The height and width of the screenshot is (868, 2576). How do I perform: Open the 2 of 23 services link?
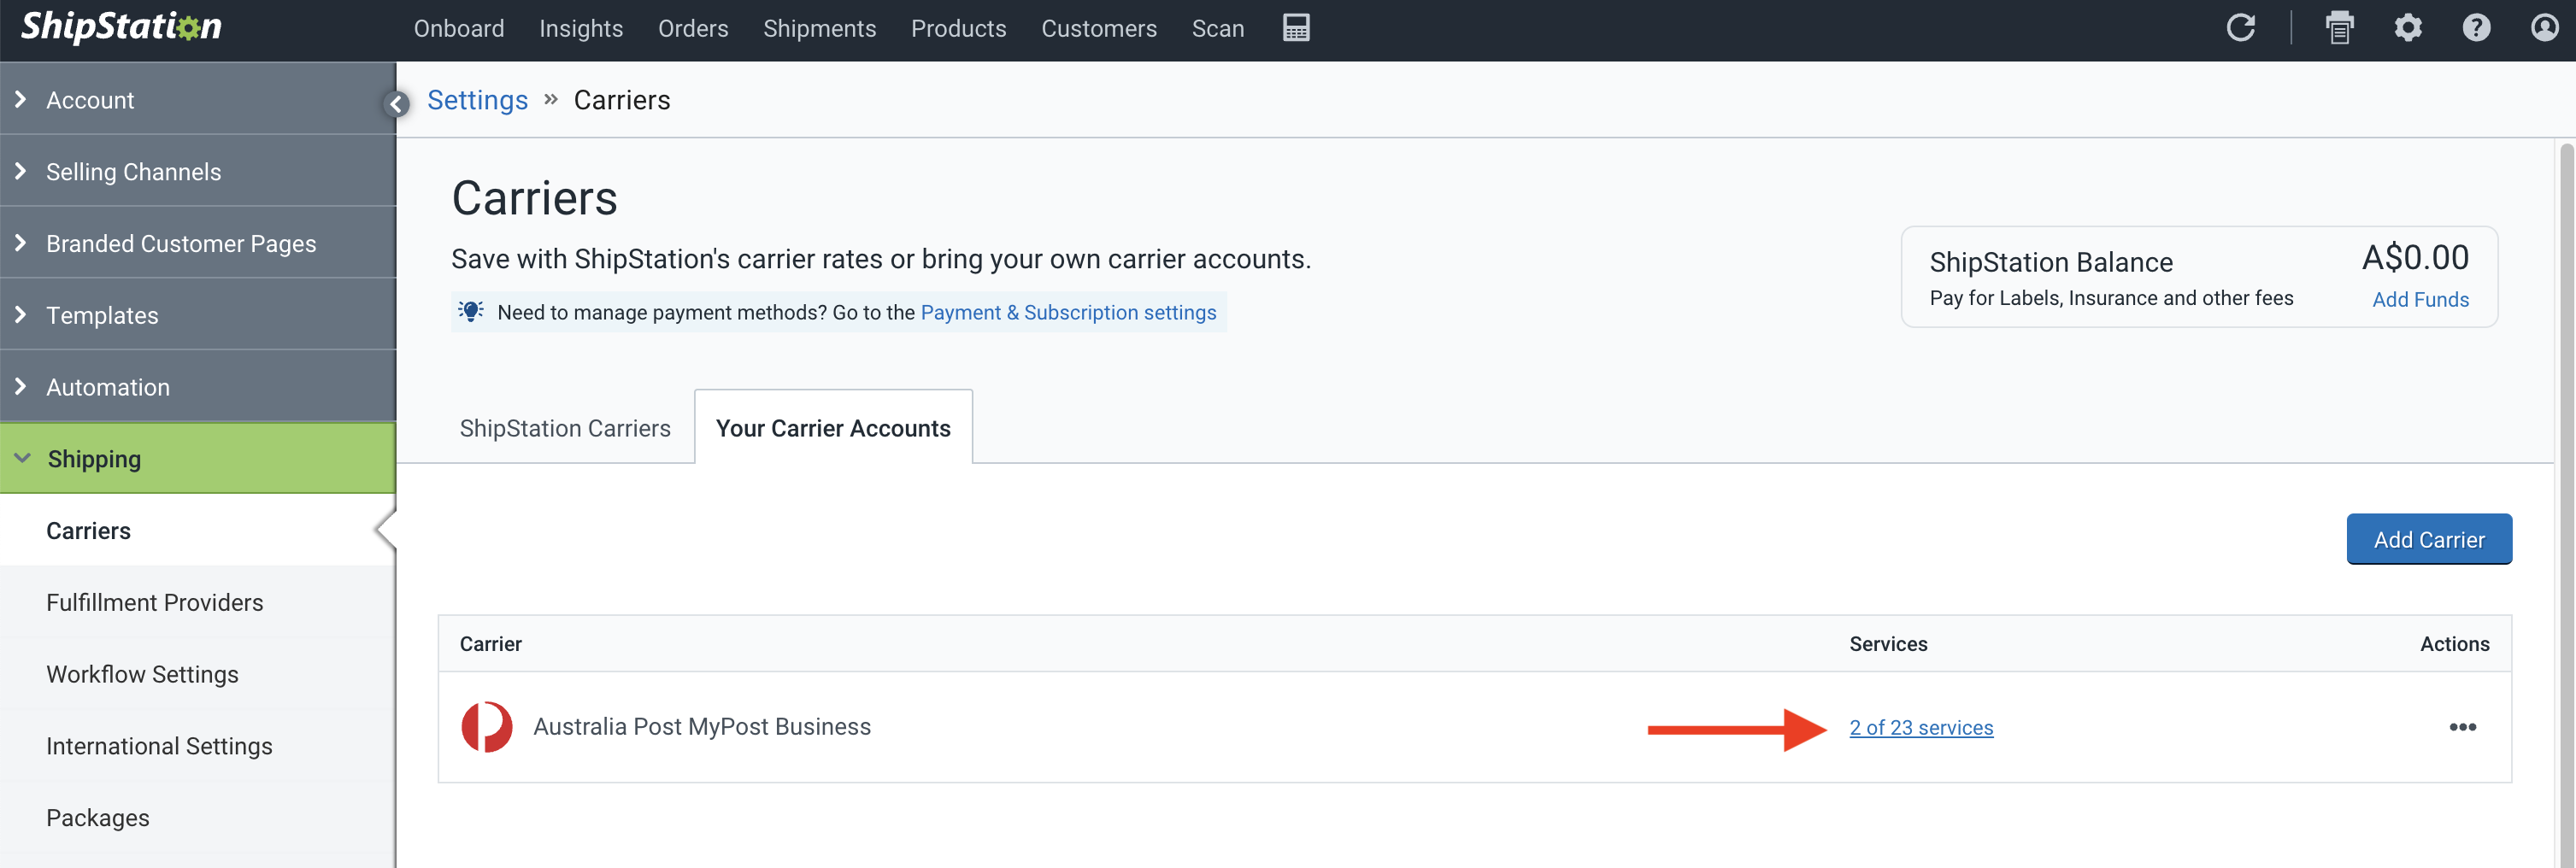(x=1920, y=728)
